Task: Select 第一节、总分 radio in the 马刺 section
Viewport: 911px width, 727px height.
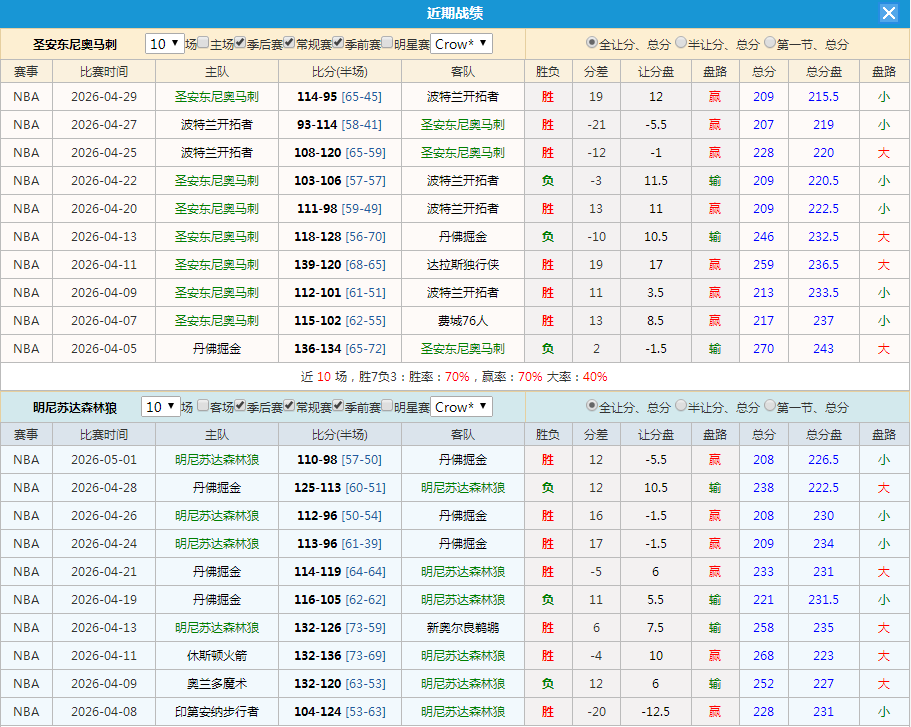Action: pos(770,42)
